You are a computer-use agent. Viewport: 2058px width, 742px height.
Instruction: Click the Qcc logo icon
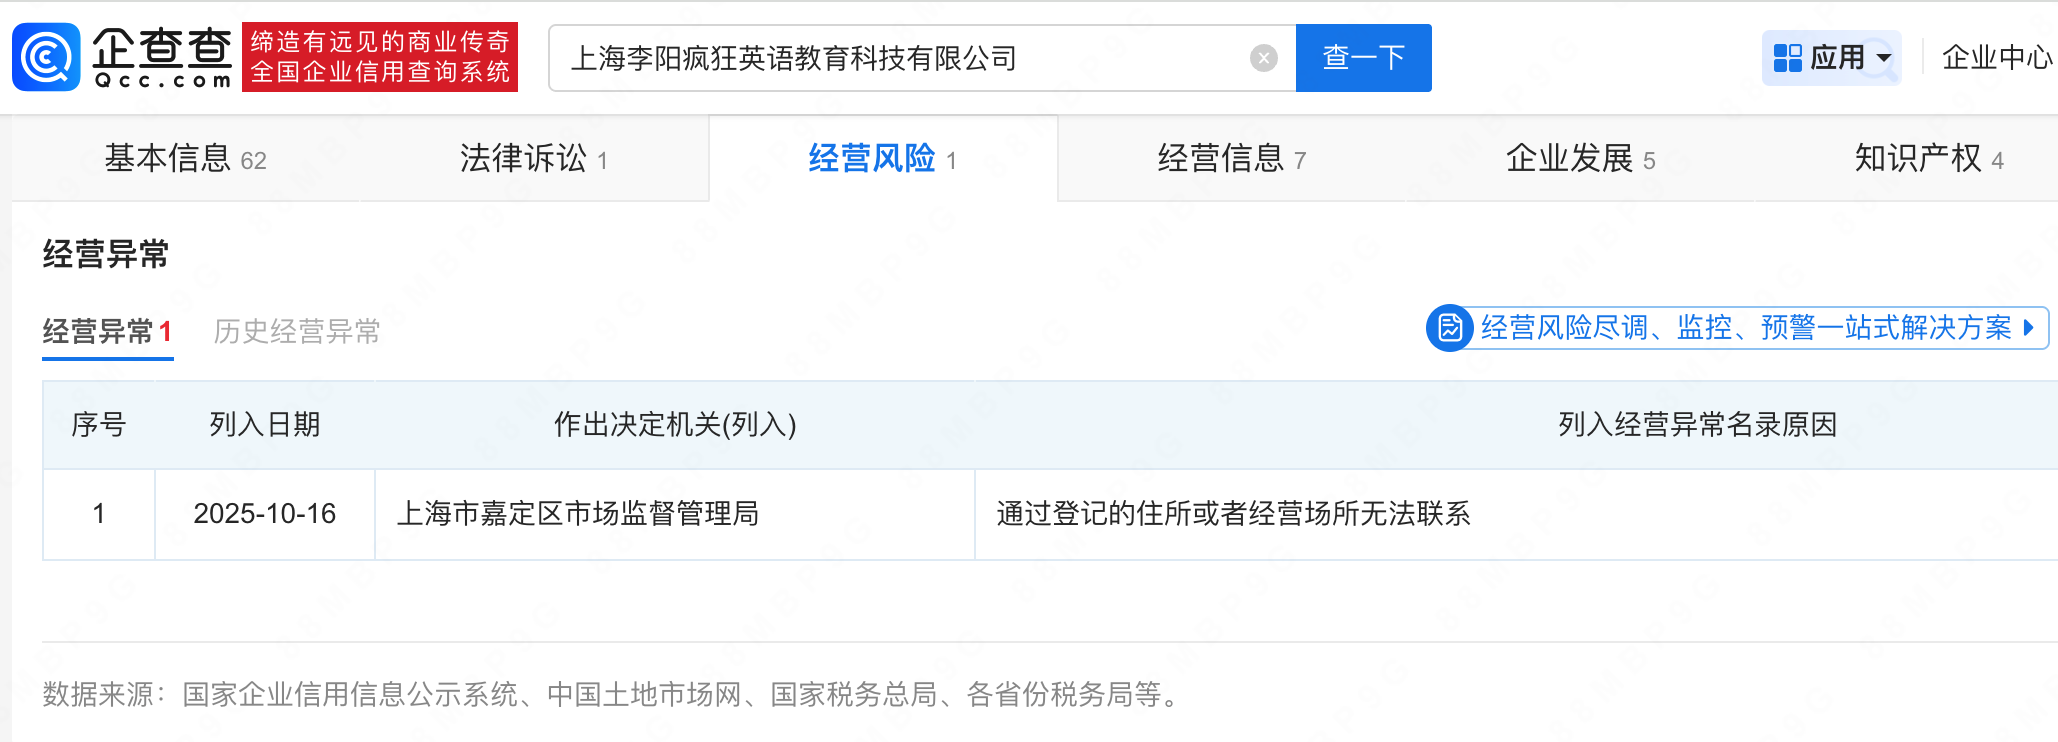pos(46,57)
